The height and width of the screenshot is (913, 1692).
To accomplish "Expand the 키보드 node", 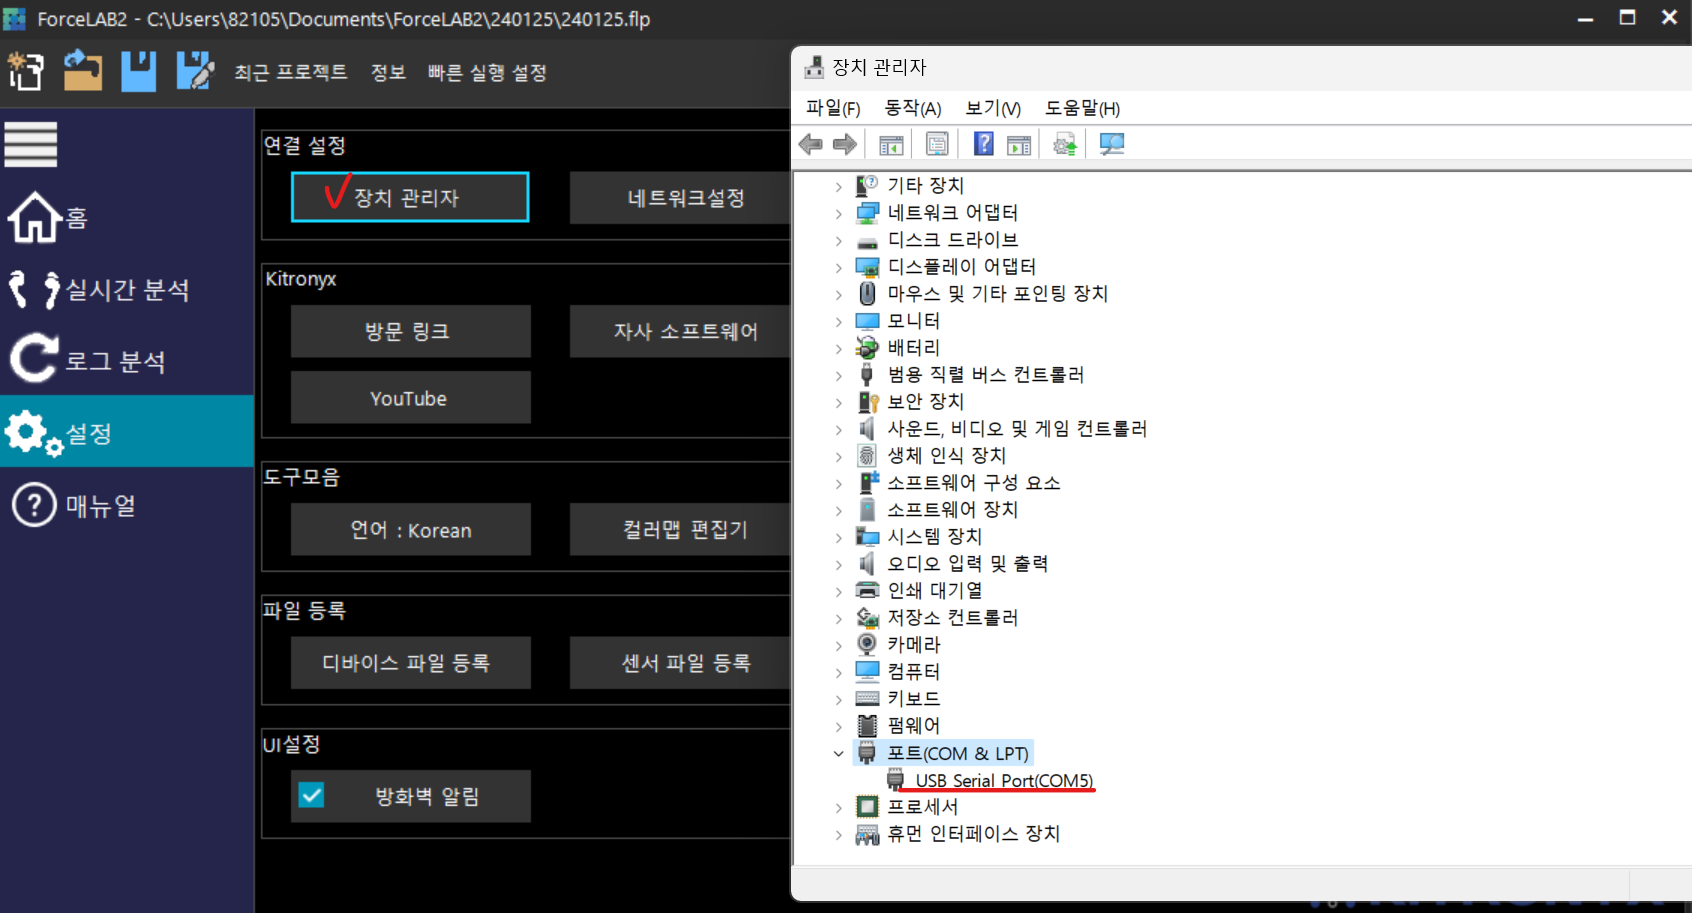I will [839, 699].
